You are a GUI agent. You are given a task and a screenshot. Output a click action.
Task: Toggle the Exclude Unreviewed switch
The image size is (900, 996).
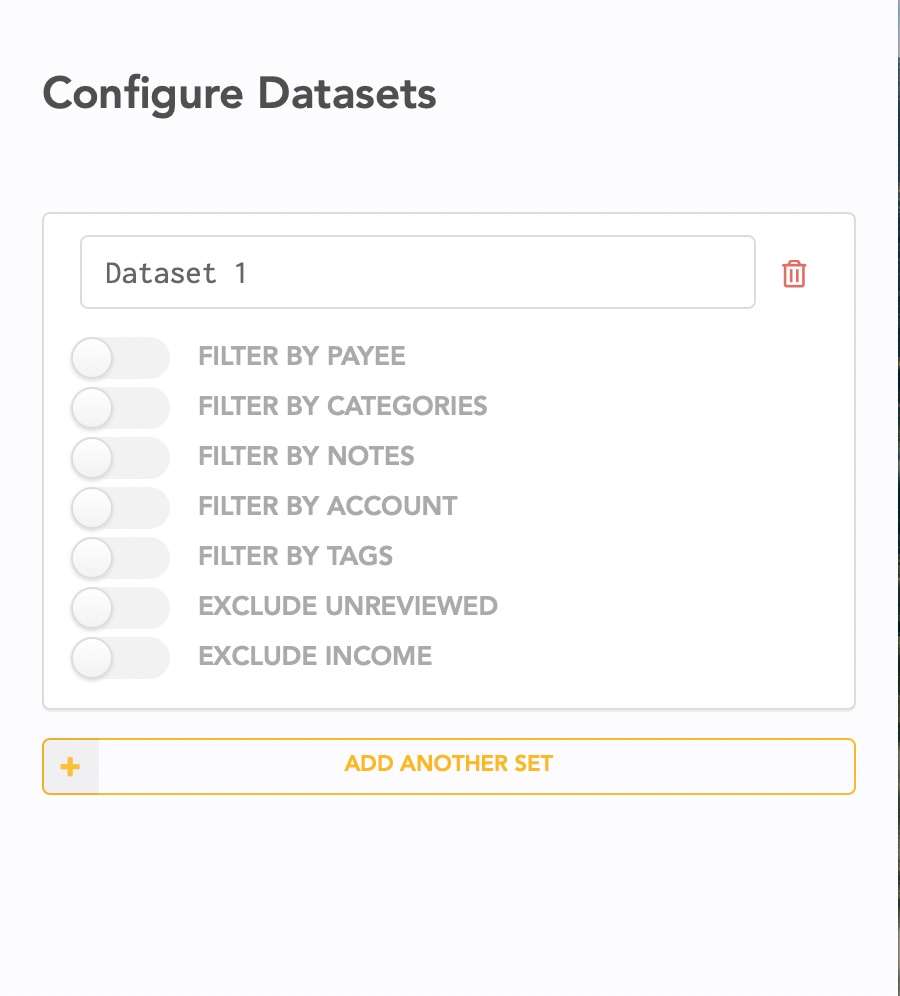click(120, 608)
